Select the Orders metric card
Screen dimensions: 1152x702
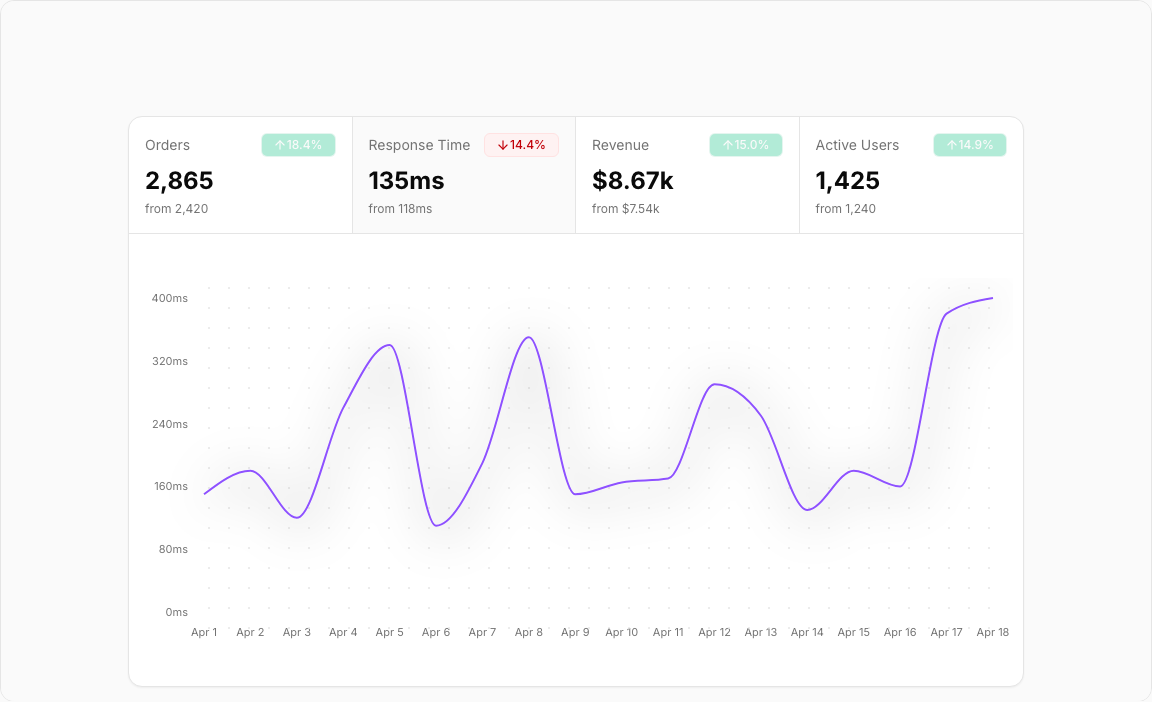(x=240, y=176)
